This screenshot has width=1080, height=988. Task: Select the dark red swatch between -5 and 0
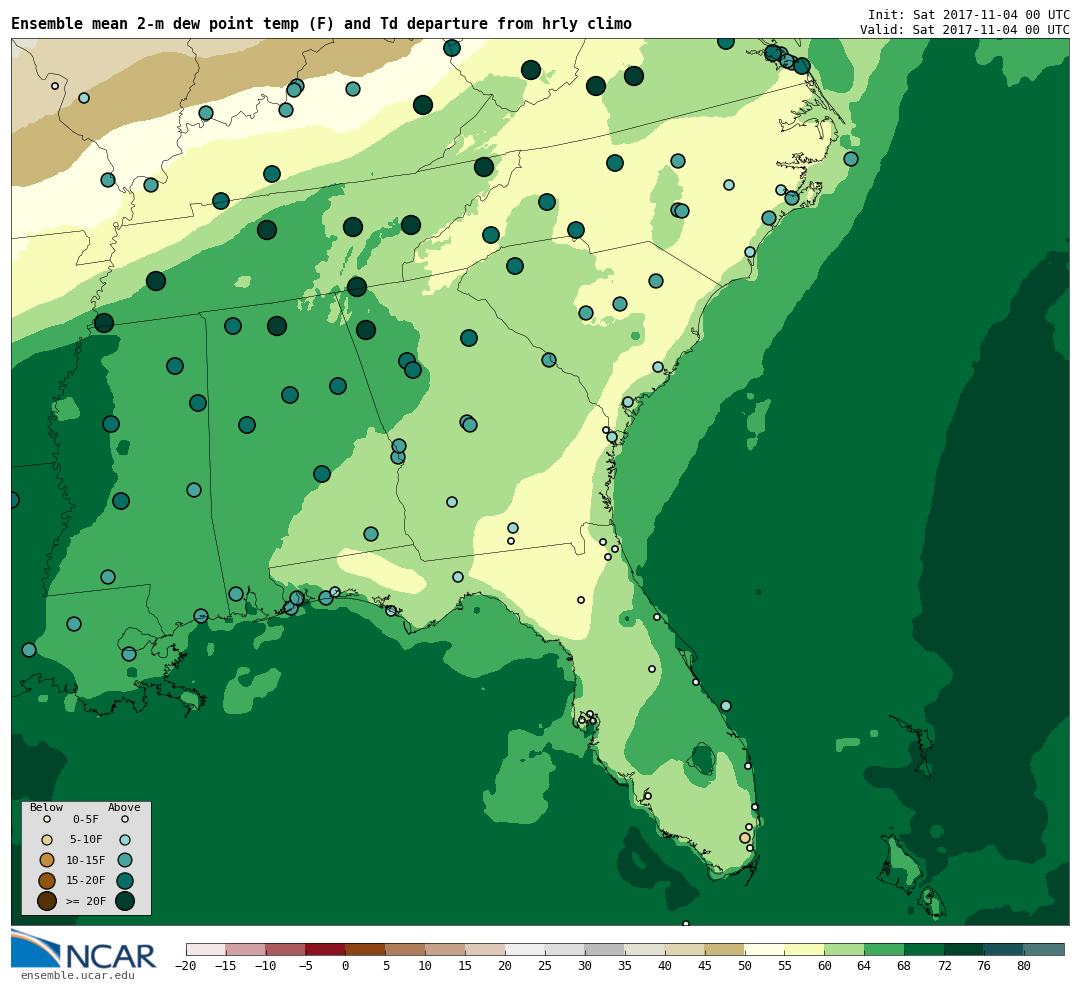[x=326, y=949]
